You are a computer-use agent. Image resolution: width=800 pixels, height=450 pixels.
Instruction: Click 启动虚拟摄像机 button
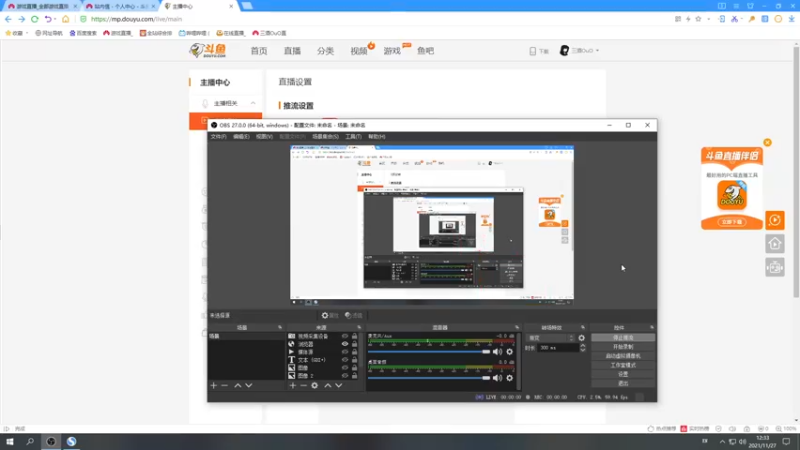(623, 356)
